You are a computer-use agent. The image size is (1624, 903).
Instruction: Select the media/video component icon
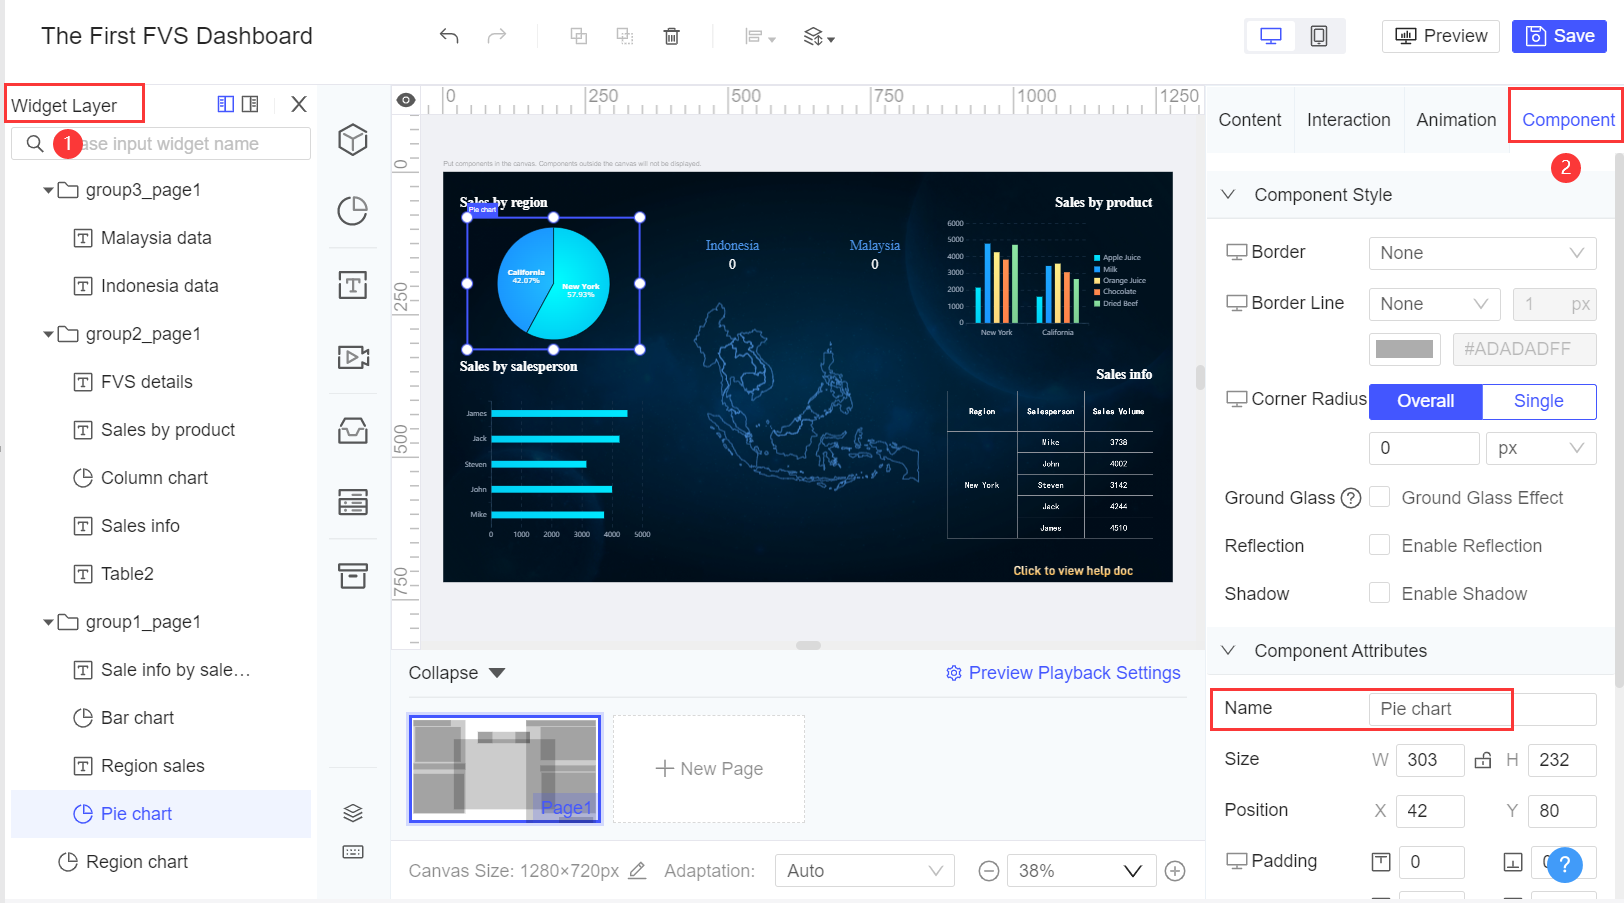(353, 356)
